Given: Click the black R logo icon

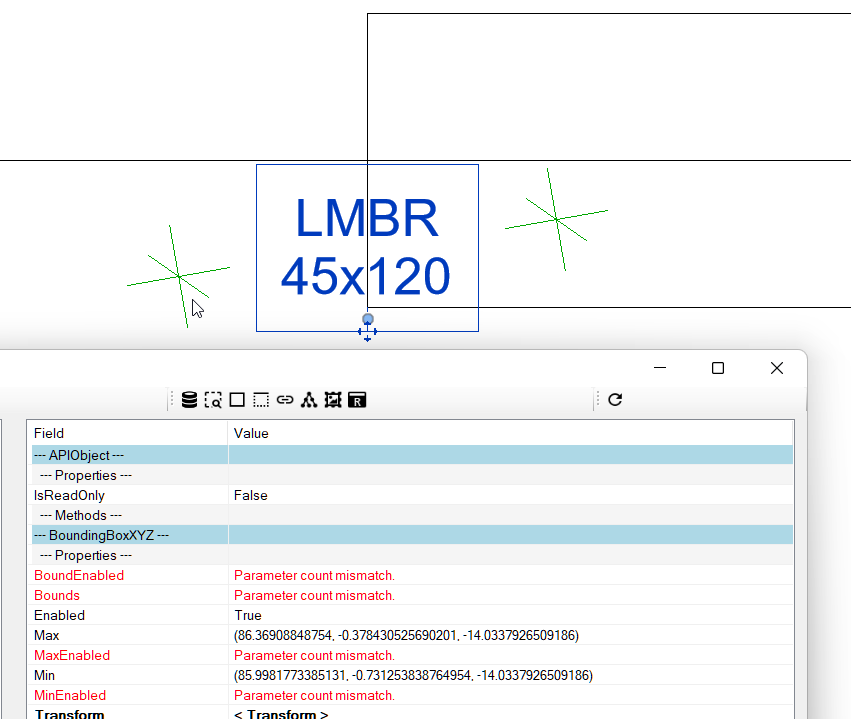Looking at the screenshot, I should click(357, 399).
